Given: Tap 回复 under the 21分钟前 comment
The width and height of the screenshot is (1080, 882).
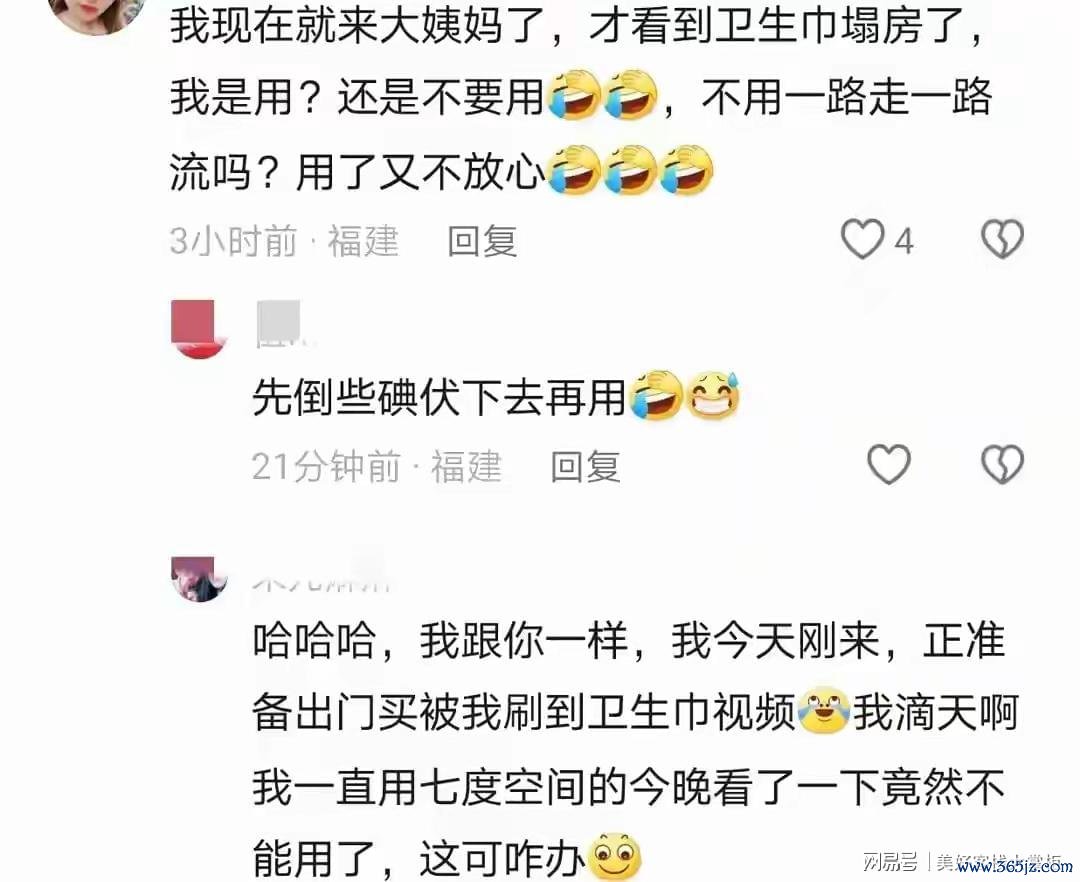Looking at the screenshot, I should (585, 467).
